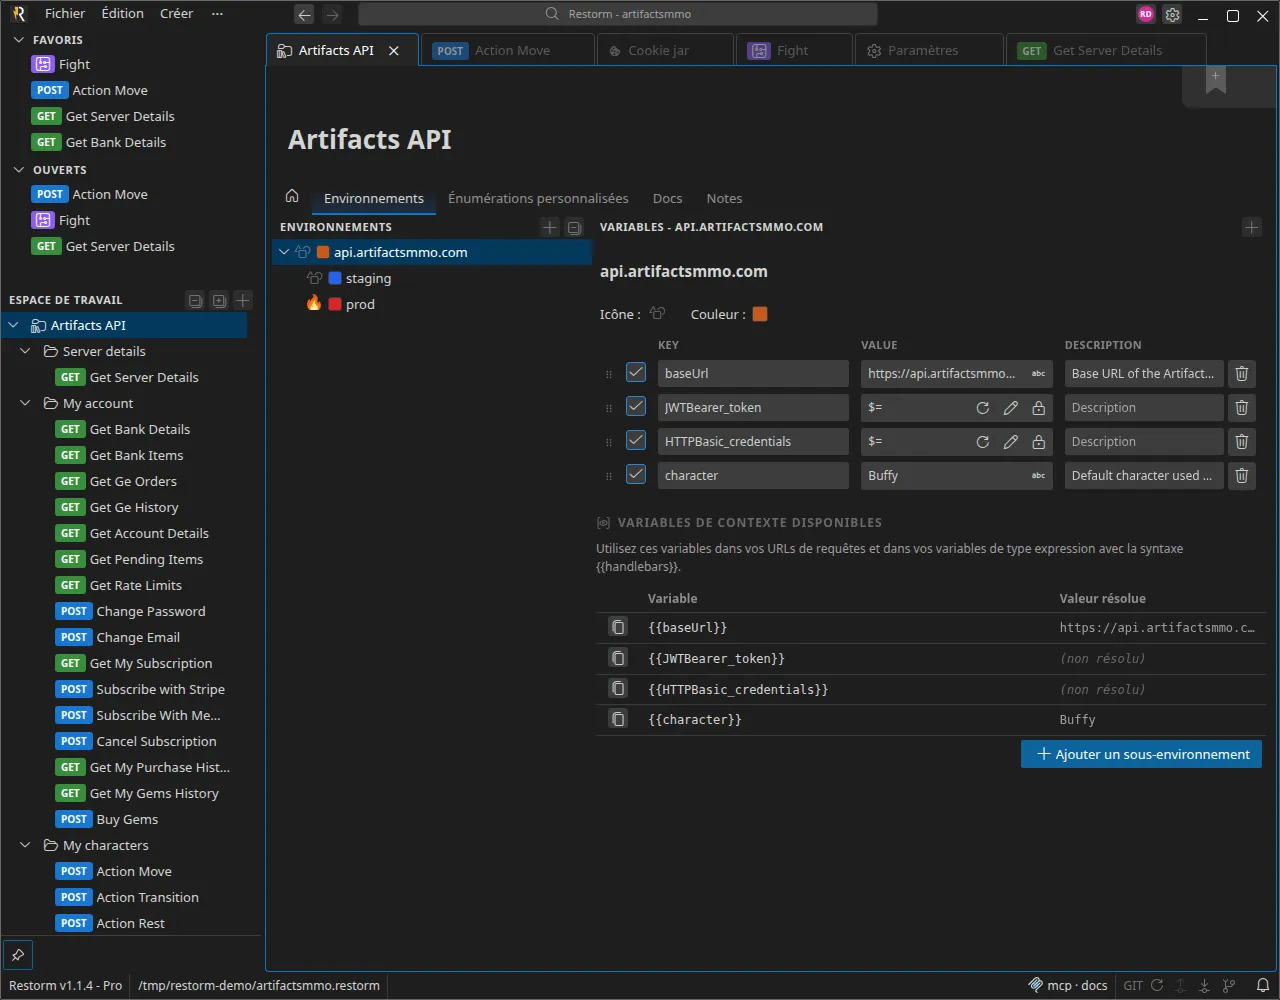This screenshot has height=1000, width=1280.
Task: Open the Git branch icon in status bar
Action: [1229, 985]
